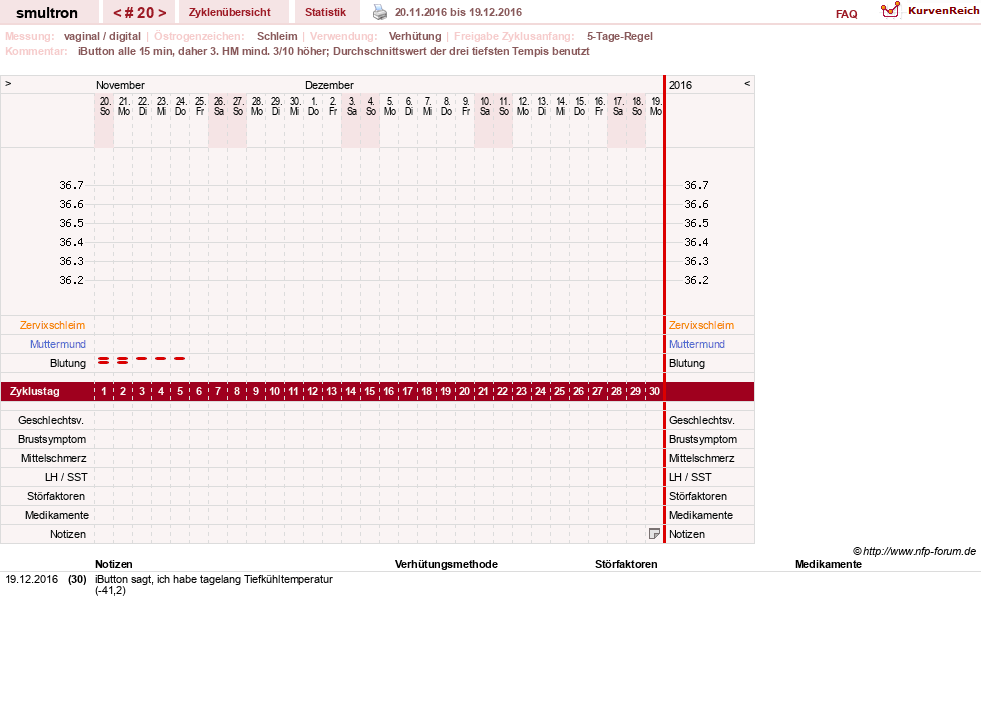Click the date header 20. So
981x717 pixels.
click(104, 106)
